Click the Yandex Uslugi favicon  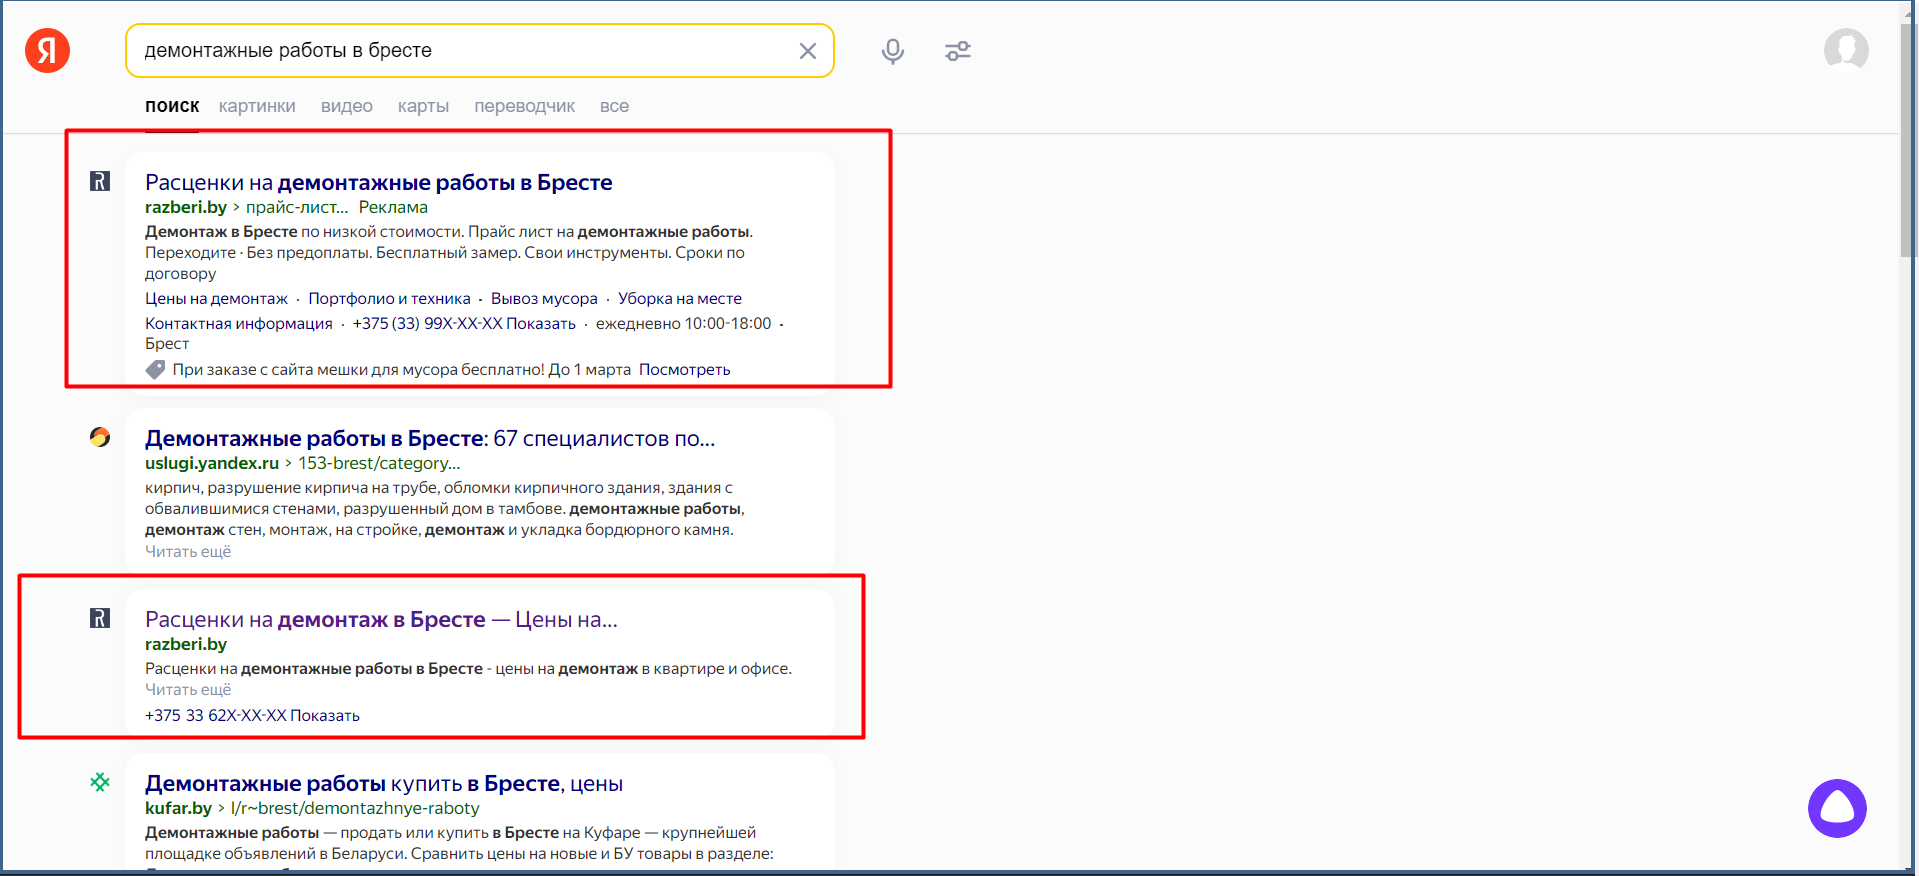pyautogui.click(x=100, y=437)
